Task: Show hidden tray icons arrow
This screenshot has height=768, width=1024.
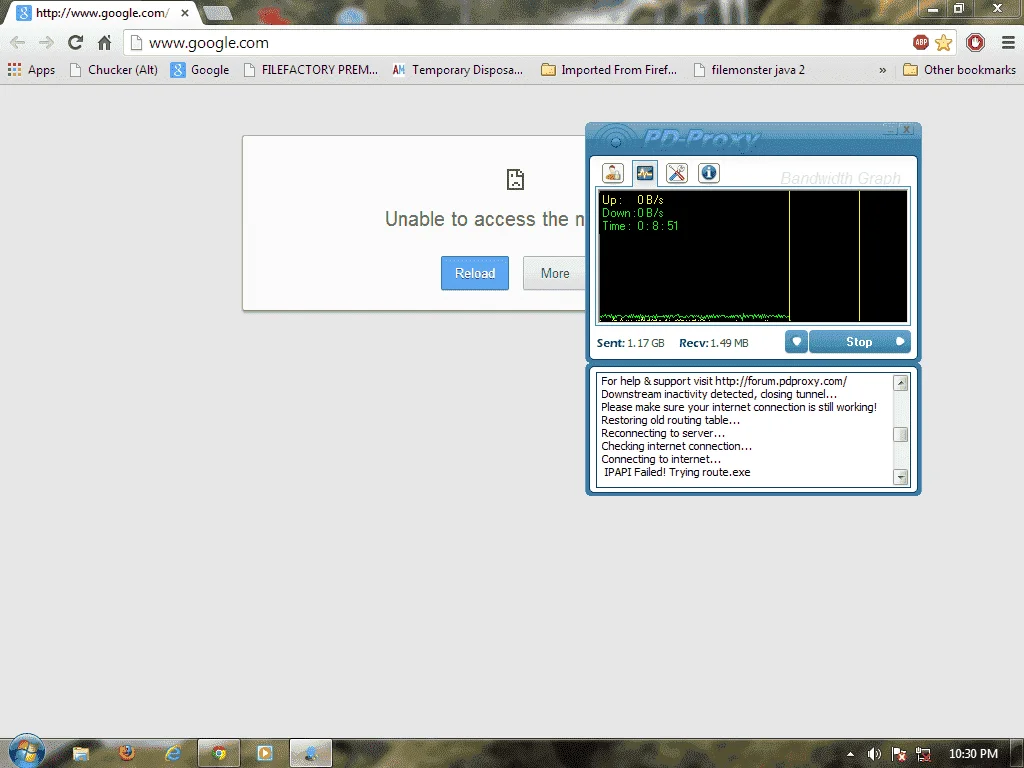Action: coord(850,754)
